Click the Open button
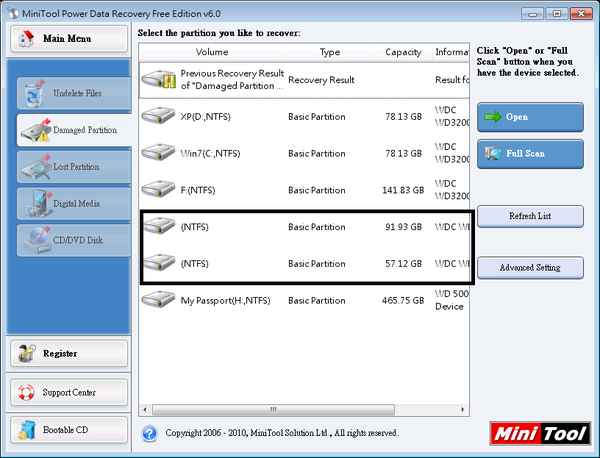600x458 pixels. click(x=530, y=117)
